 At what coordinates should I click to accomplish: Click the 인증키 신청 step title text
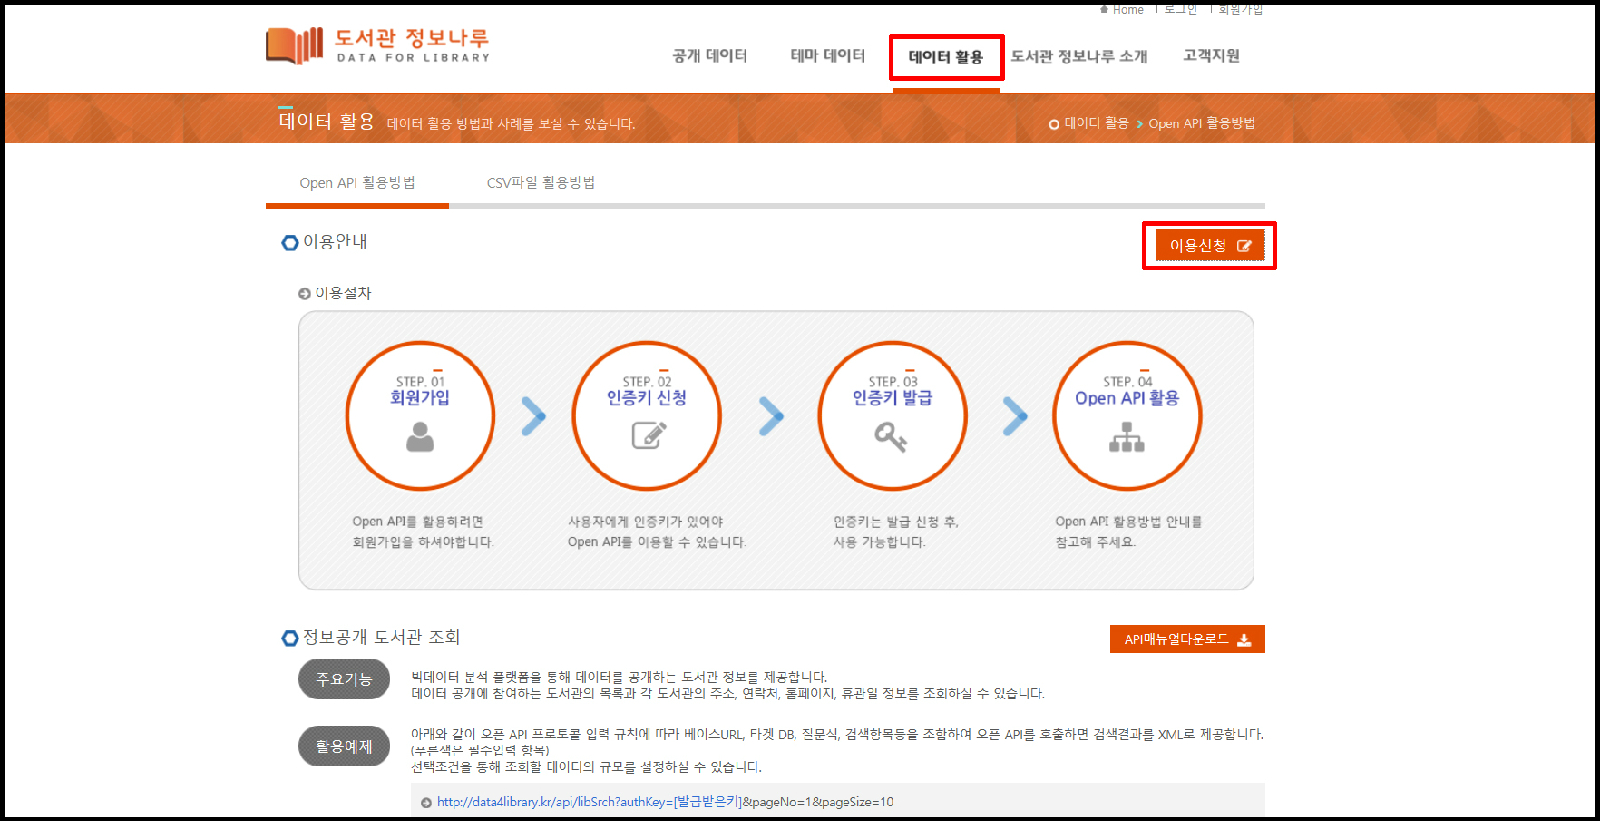click(x=647, y=398)
